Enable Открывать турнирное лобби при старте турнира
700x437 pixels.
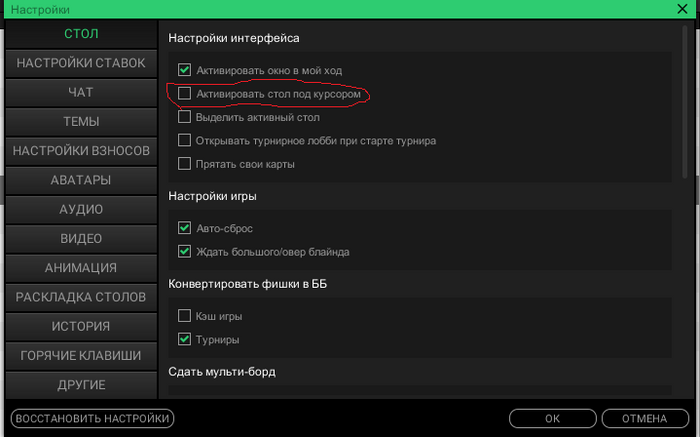pyautogui.click(x=184, y=140)
